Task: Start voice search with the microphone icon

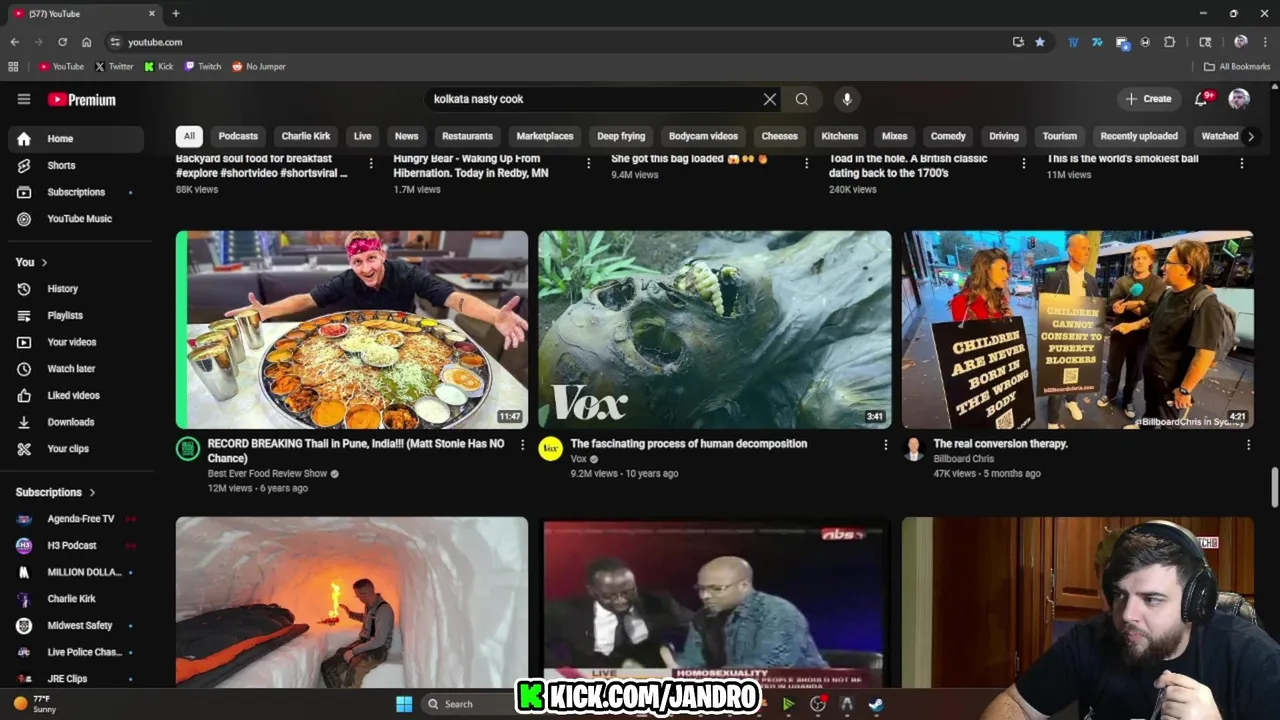Action: pos(847,99)
